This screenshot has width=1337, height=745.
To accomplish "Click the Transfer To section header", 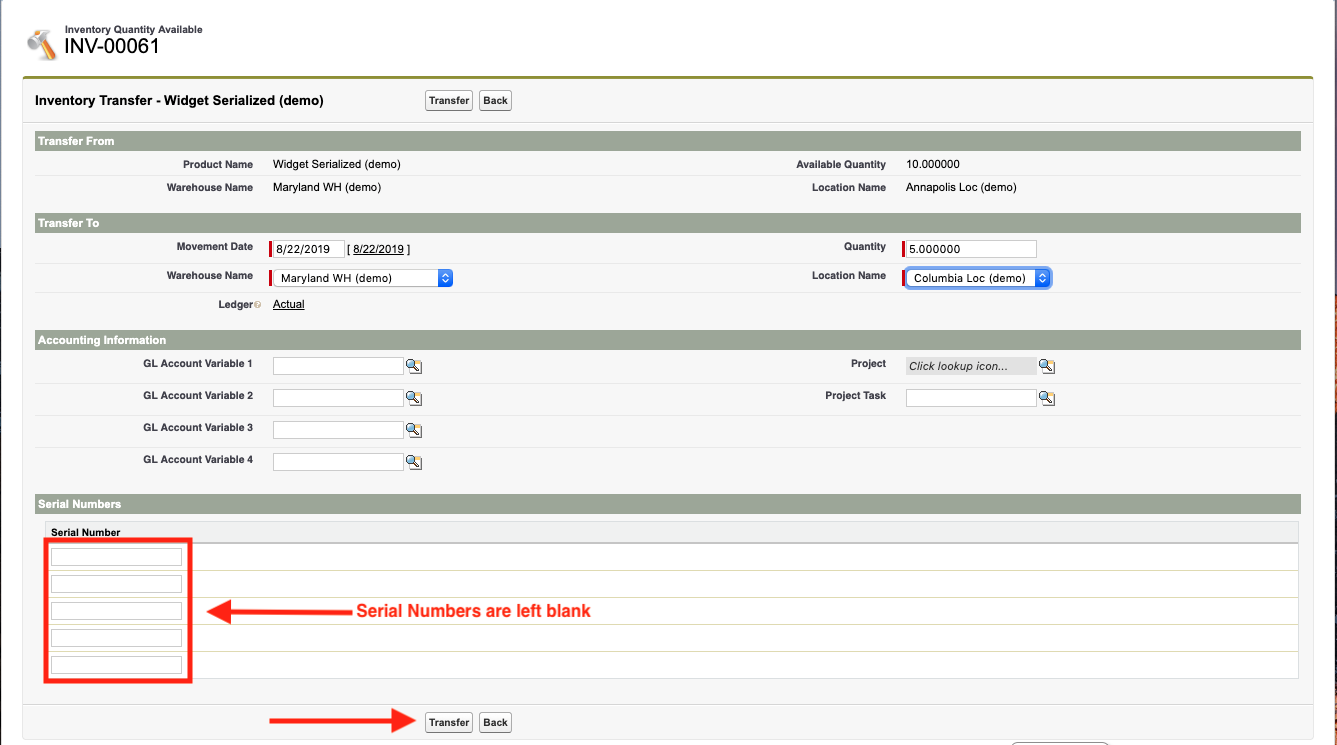I will click(668, 223).
